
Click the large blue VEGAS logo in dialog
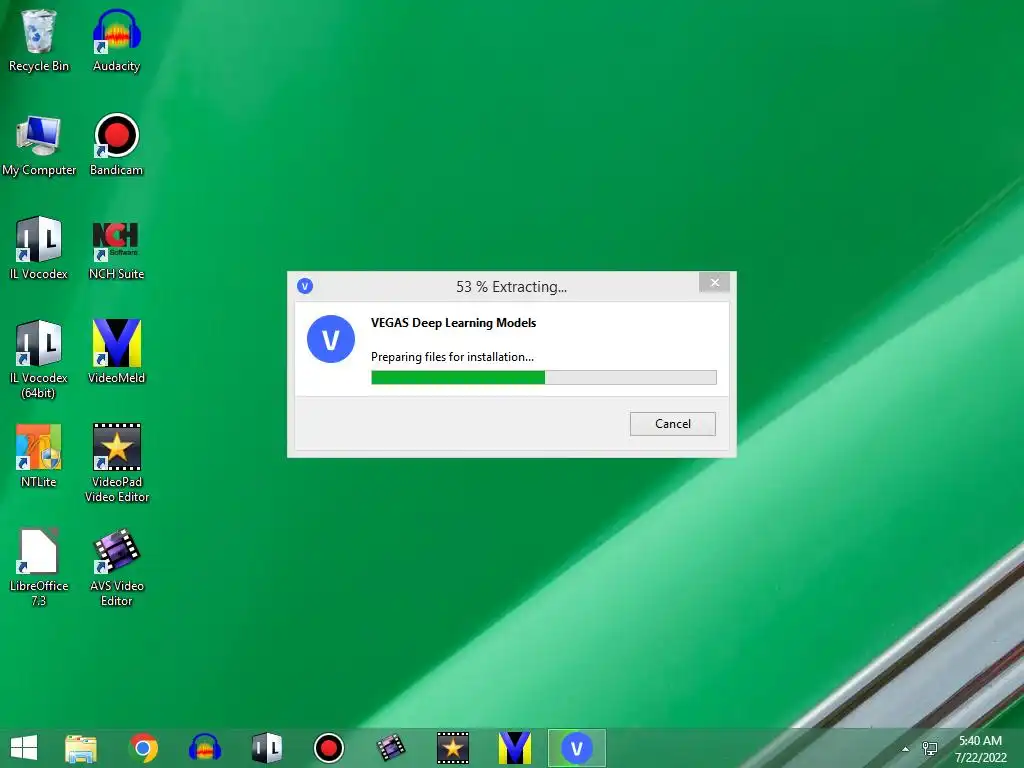point(331,339)
